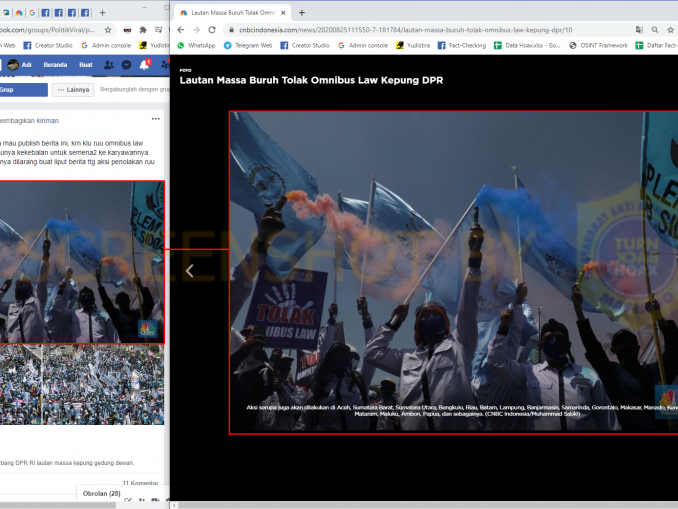
Task: Open the Daftar Fact bookmark
Action: coord(656,45)
